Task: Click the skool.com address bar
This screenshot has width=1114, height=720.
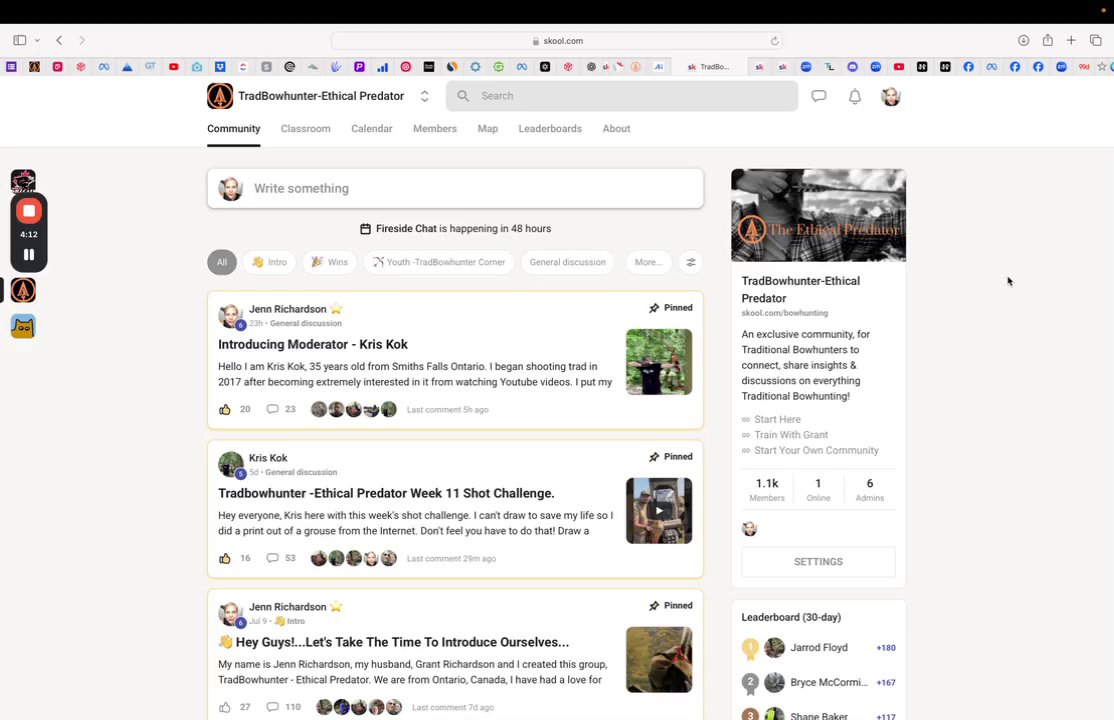Action: tap(557, 41)
